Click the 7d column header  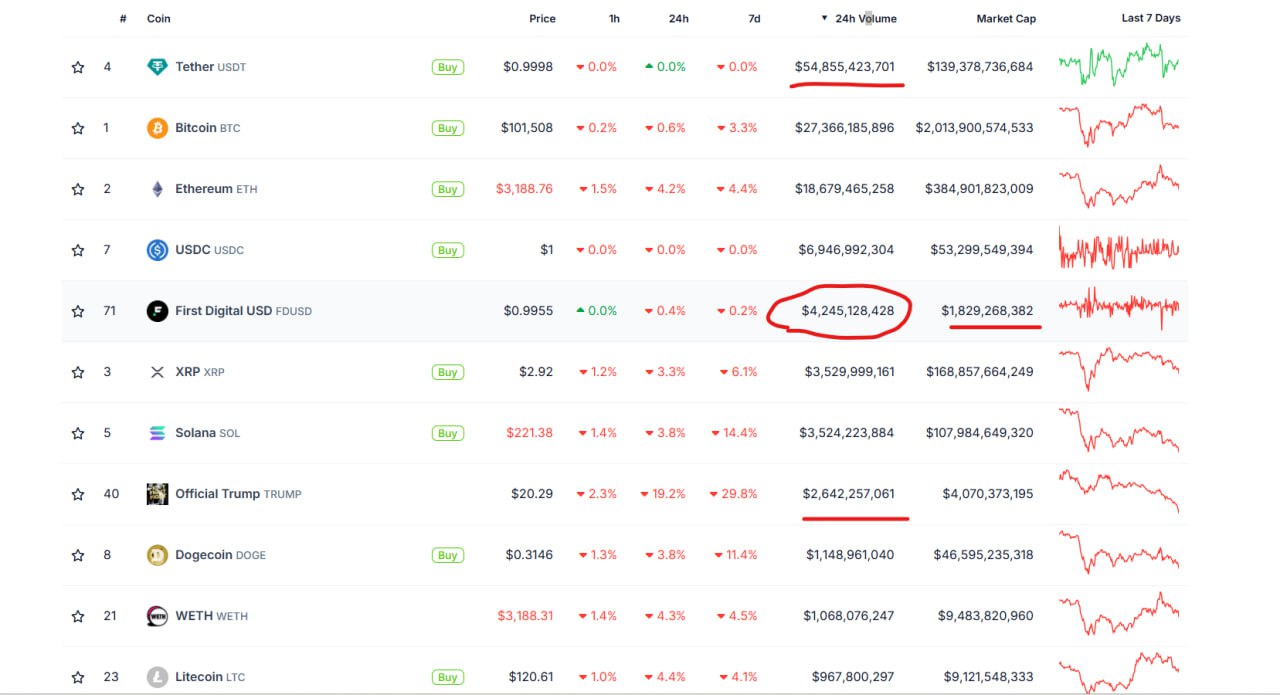point(753,18)
